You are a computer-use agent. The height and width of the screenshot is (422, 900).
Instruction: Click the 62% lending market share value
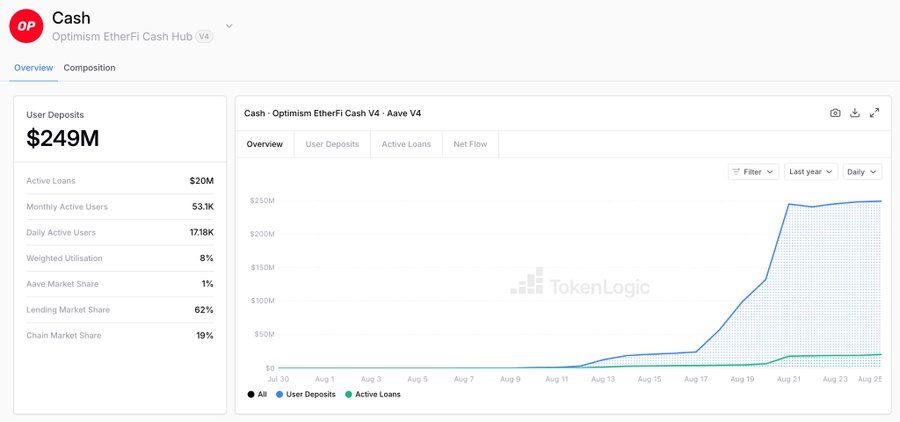pyautogui.click(x=204, y=309)
